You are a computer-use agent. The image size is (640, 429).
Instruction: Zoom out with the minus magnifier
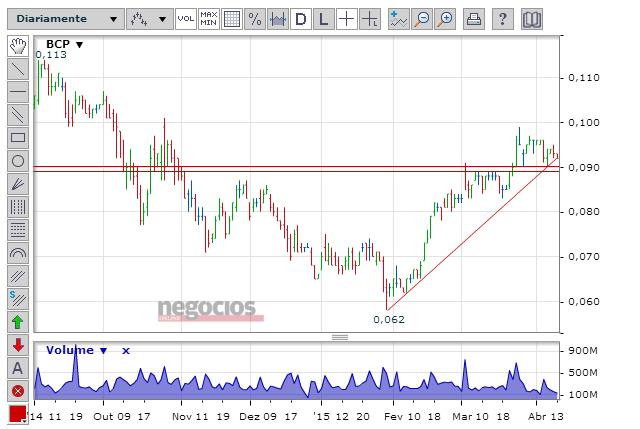tap(422, 19)
